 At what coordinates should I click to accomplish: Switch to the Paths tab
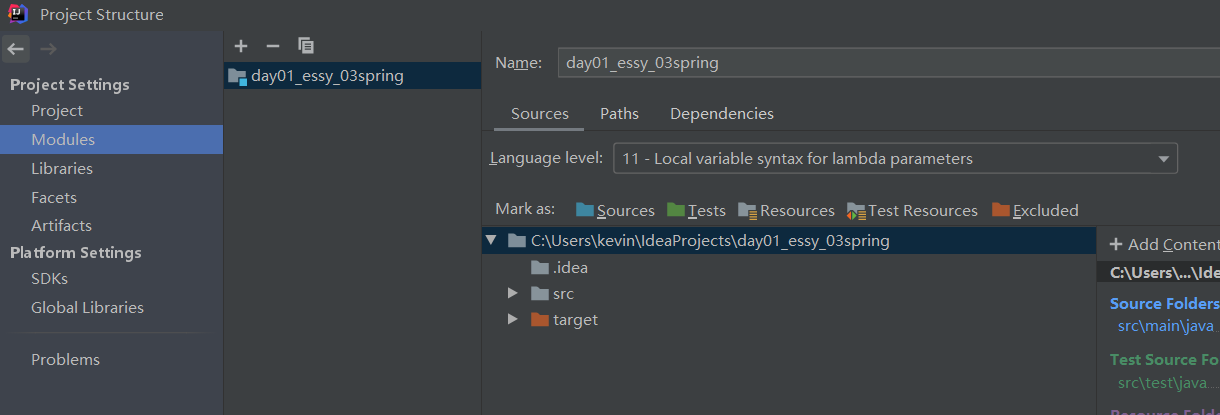[x=619, y=114]
